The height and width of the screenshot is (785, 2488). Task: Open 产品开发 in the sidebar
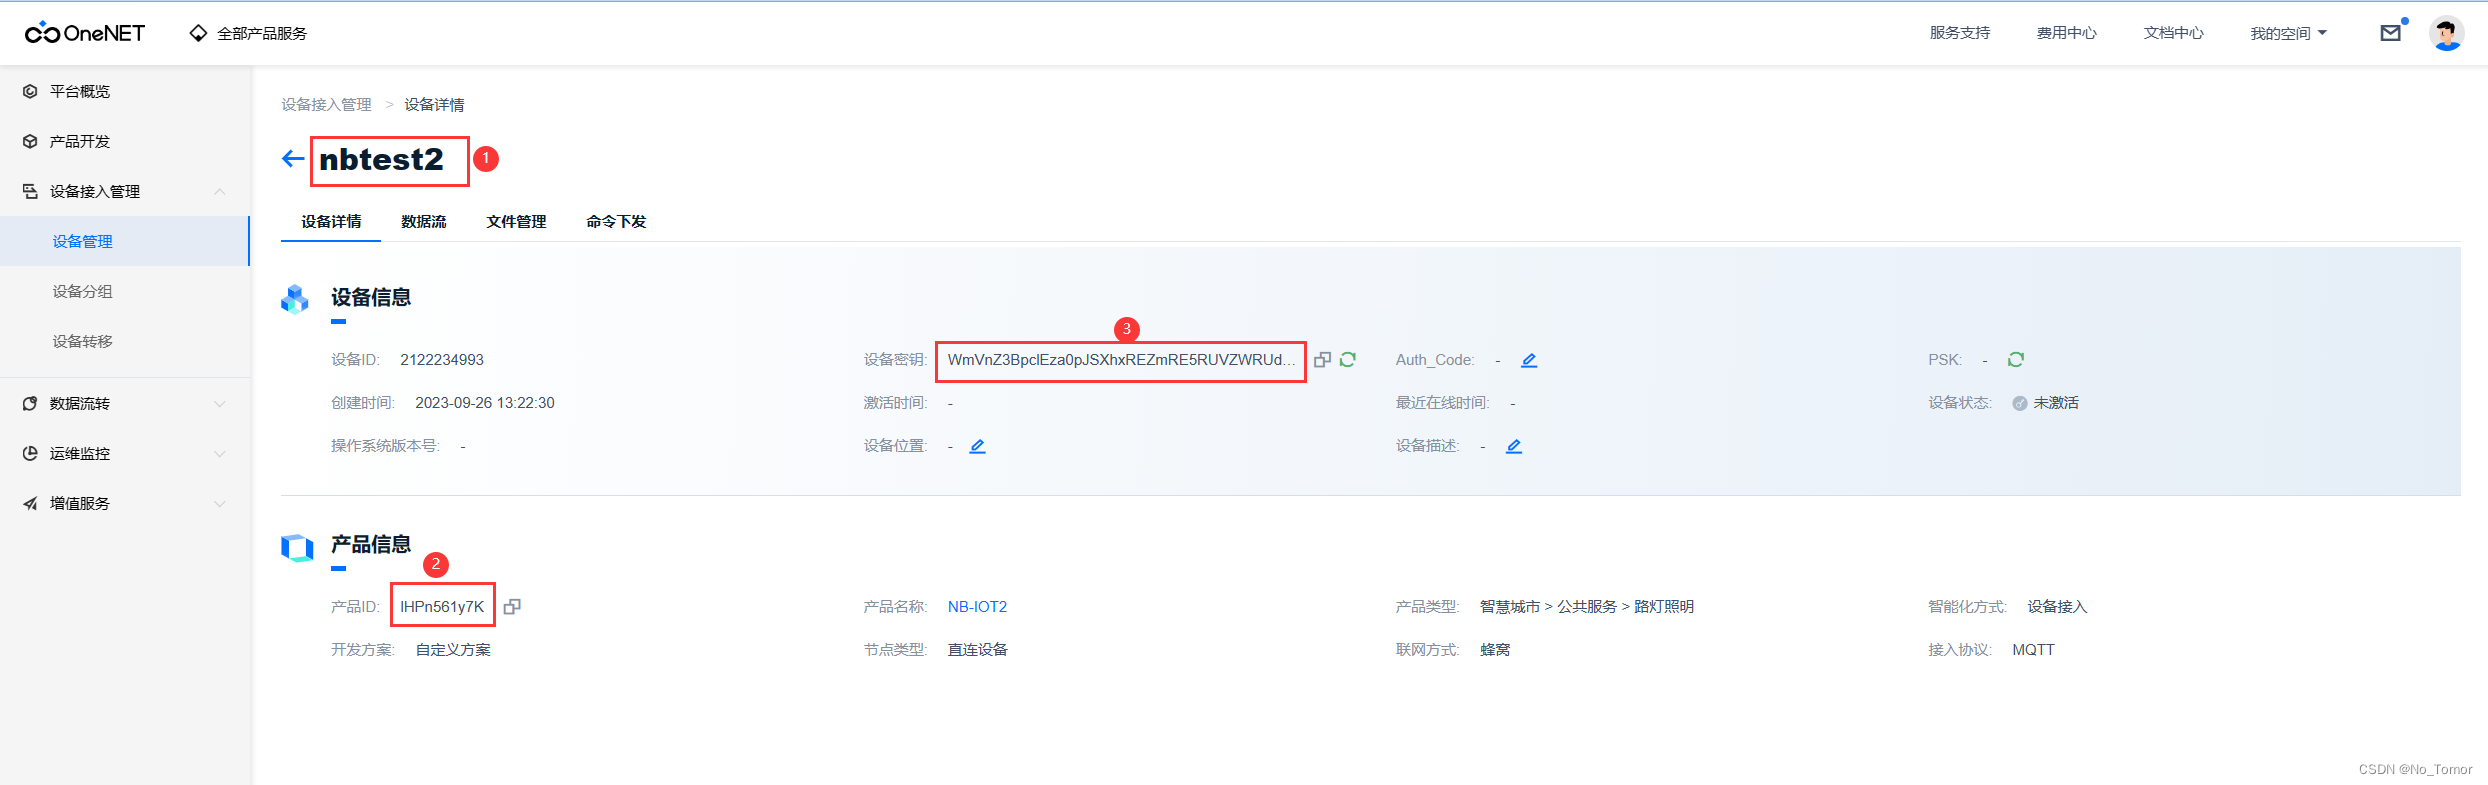80,141
